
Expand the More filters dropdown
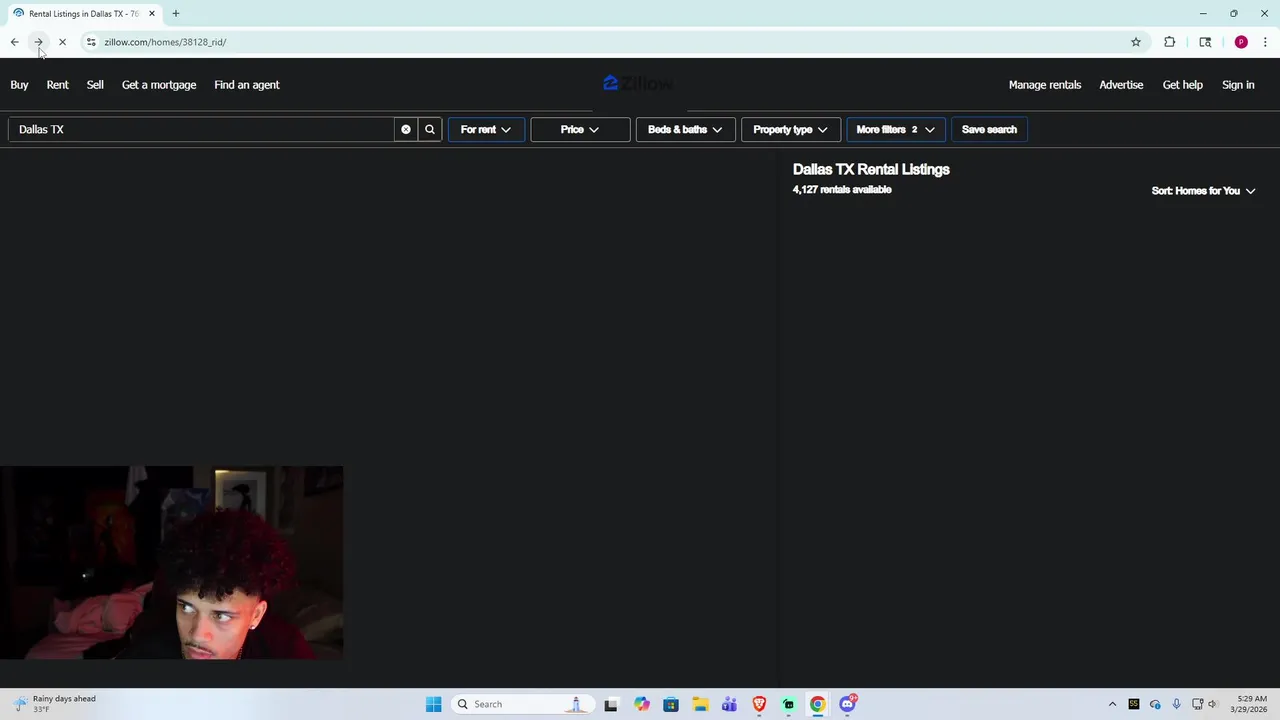(895, 129)
